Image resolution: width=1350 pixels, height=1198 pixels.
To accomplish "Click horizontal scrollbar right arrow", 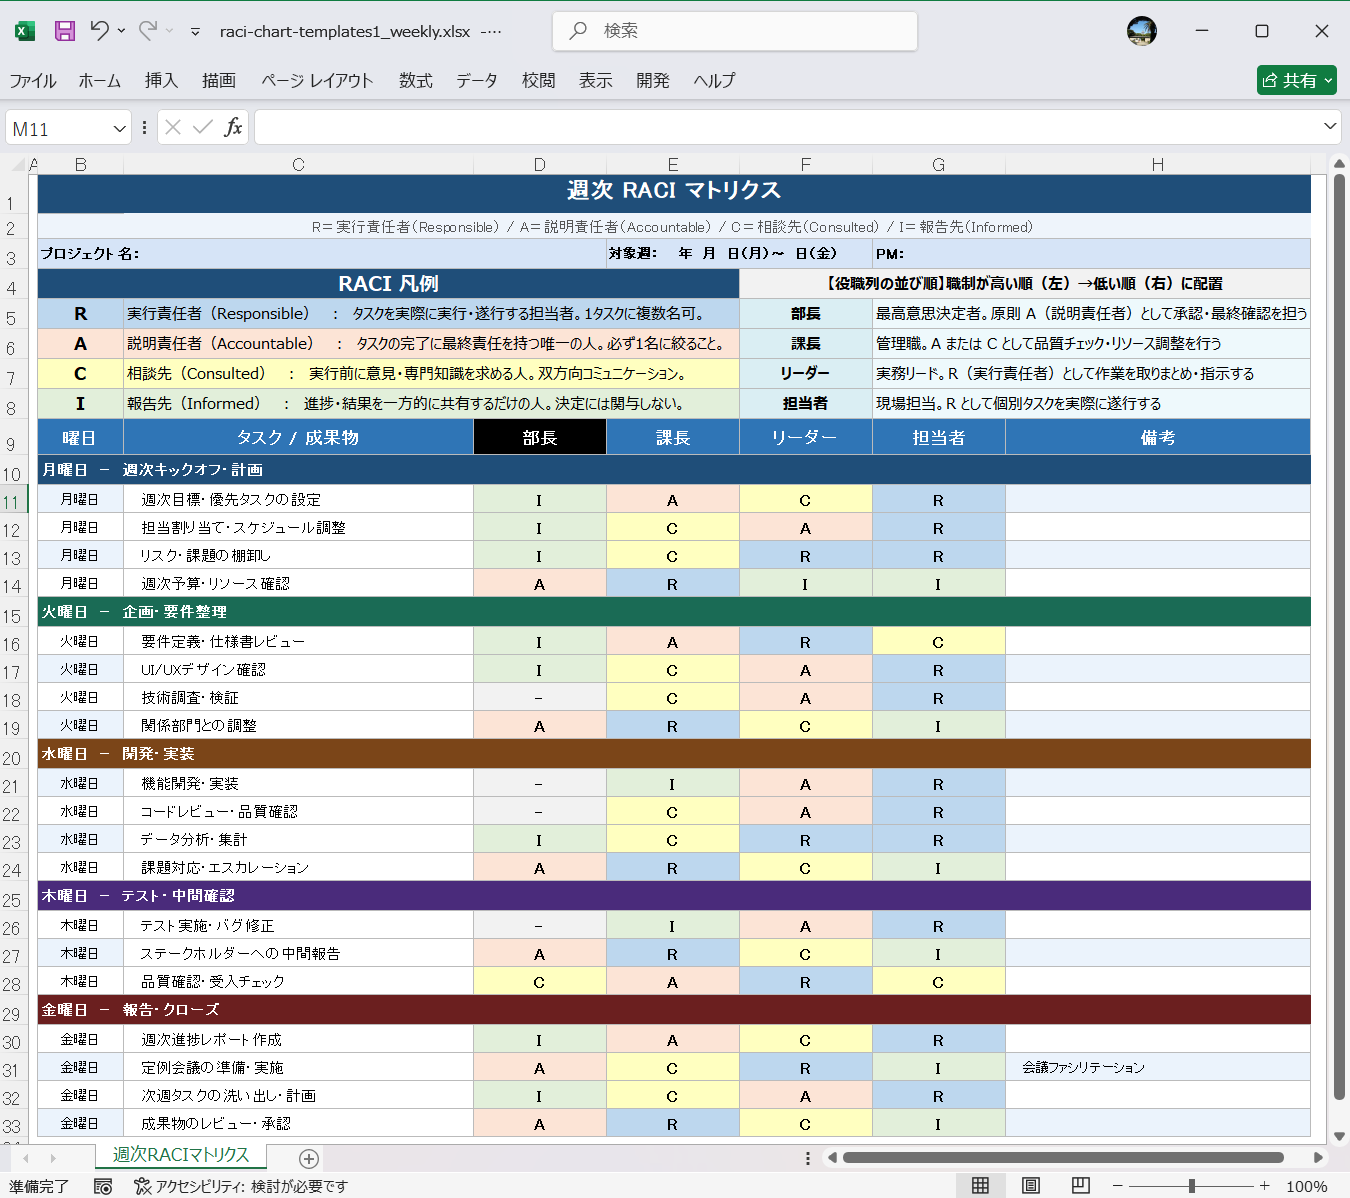I will 1318,1158.
